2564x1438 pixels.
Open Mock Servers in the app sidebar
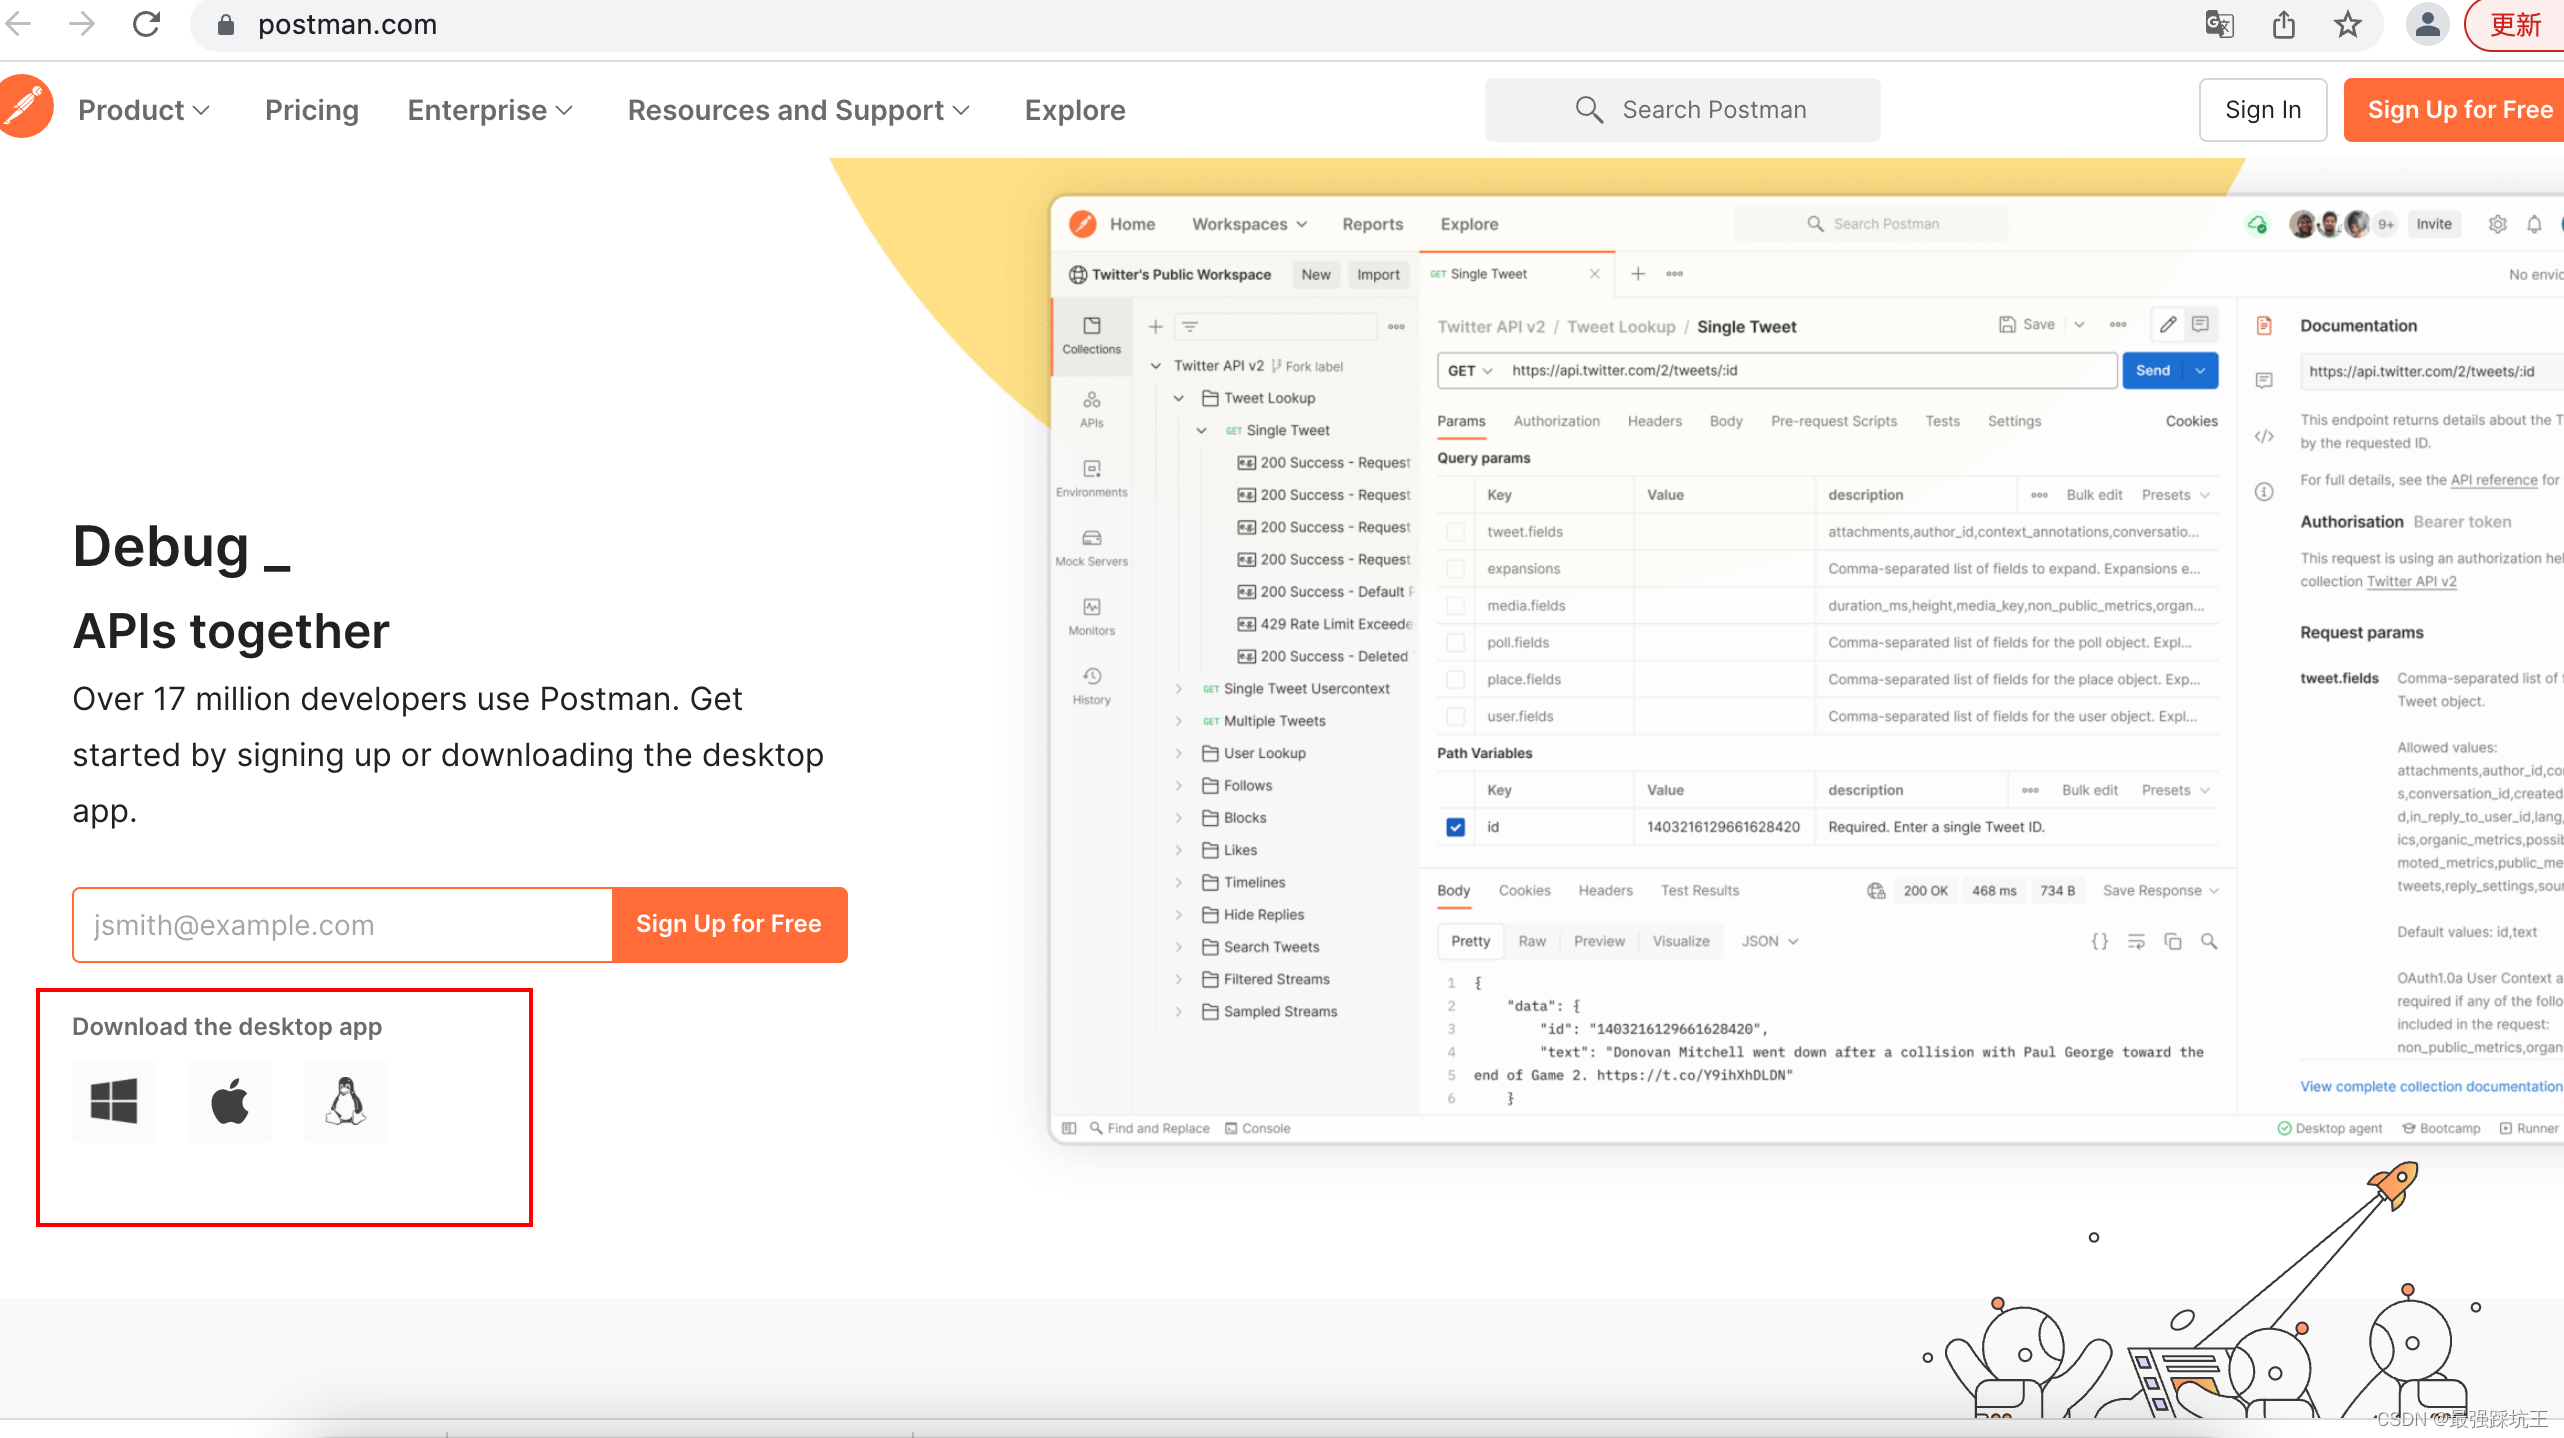(1092, 547)
